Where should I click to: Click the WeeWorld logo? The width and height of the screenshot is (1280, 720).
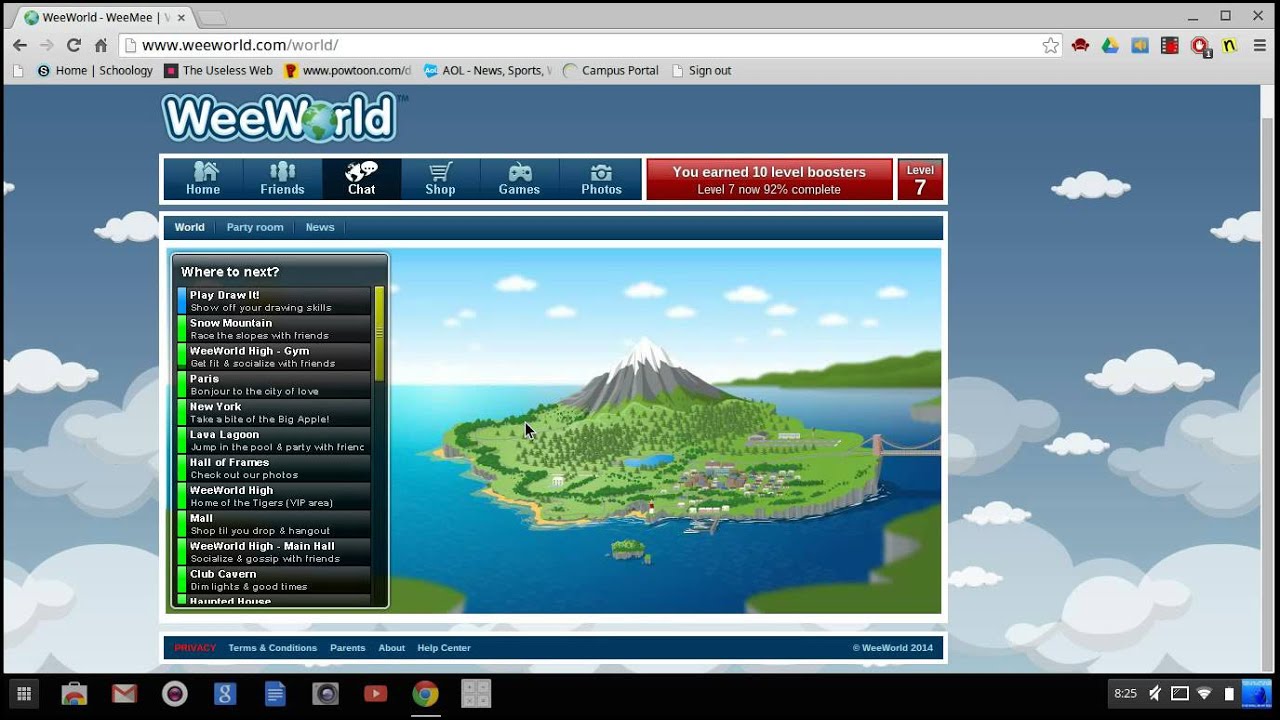pyautogui.click(x=284, y=118)
